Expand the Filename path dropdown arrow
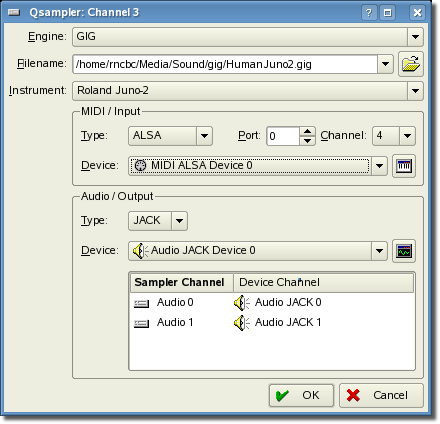Viewport: 440px width, 424px height. 385,64
